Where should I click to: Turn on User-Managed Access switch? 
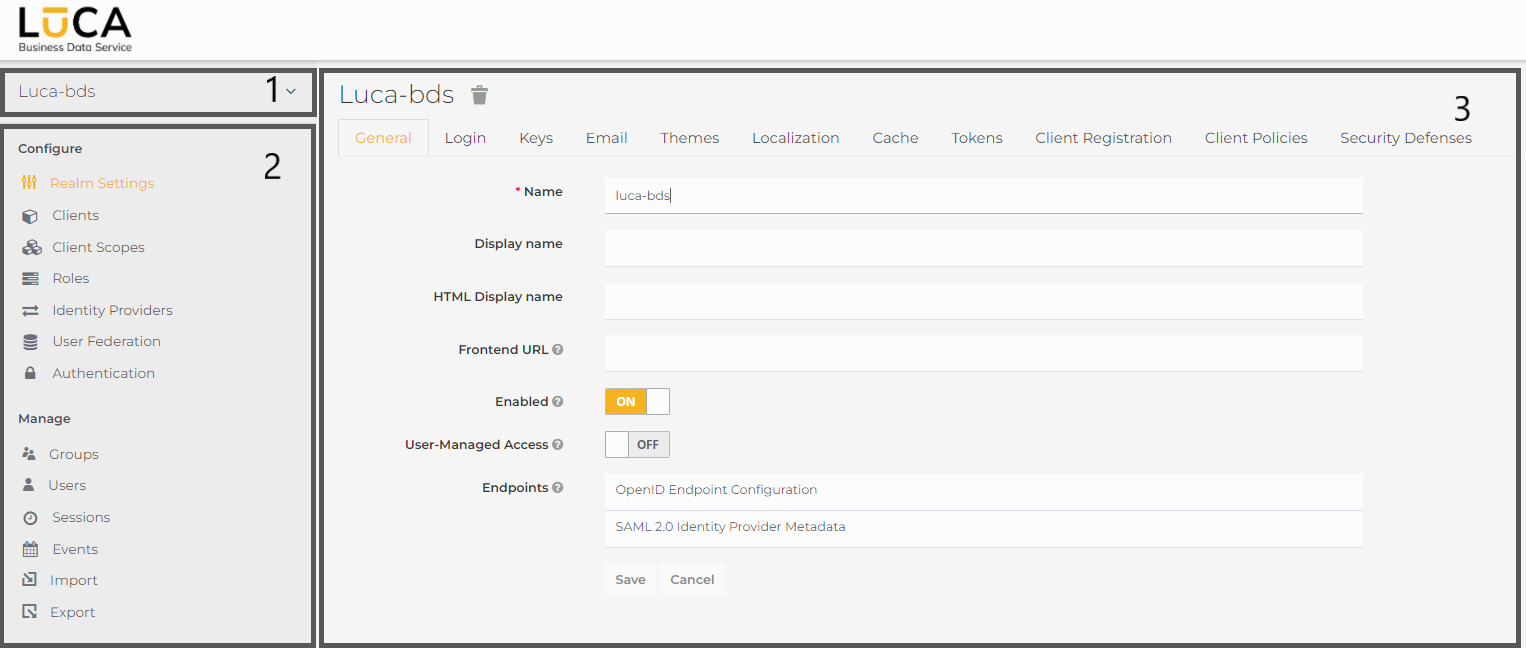637,445
